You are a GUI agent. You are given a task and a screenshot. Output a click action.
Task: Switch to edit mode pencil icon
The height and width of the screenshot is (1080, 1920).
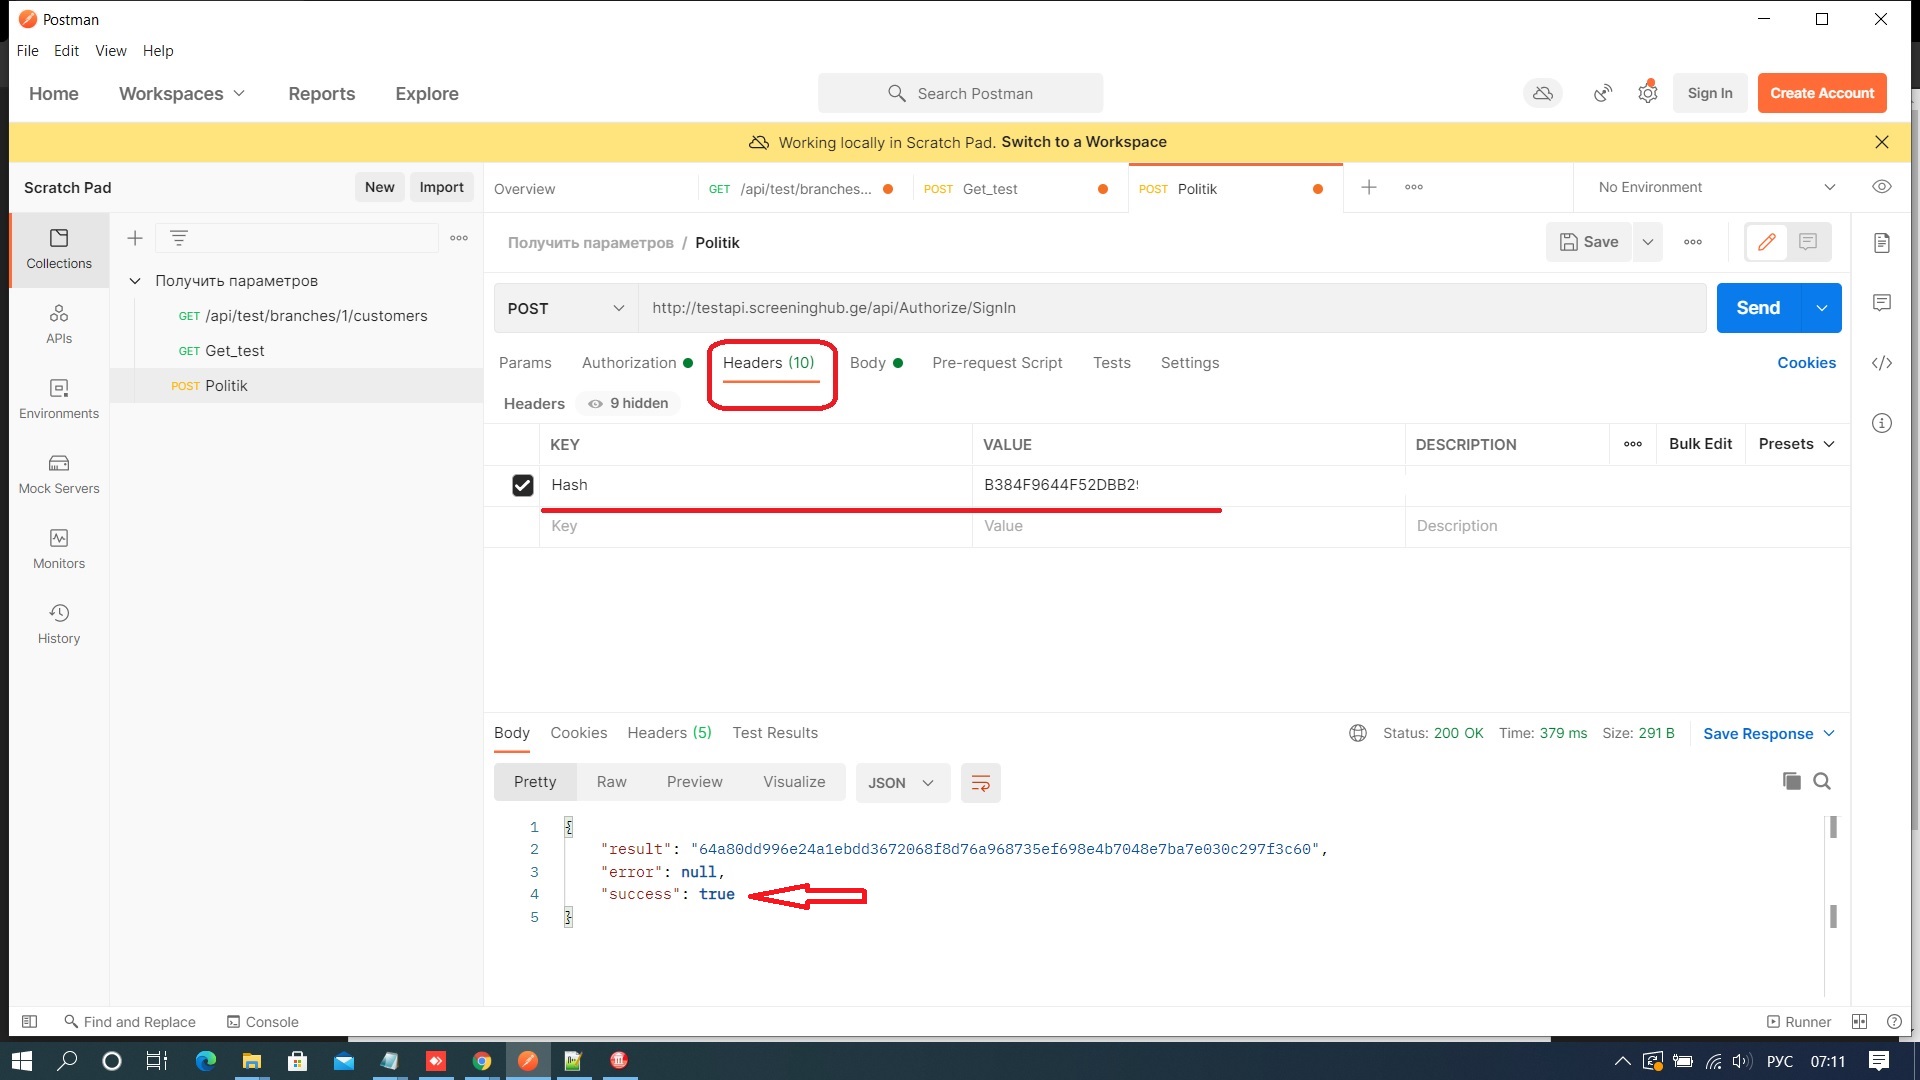1767,242
